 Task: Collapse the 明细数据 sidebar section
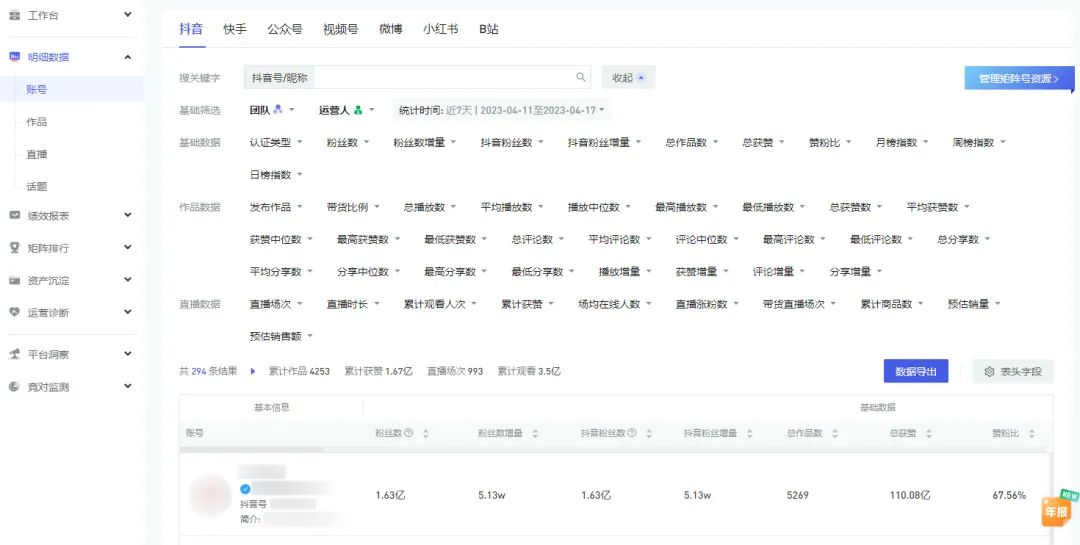127,56
